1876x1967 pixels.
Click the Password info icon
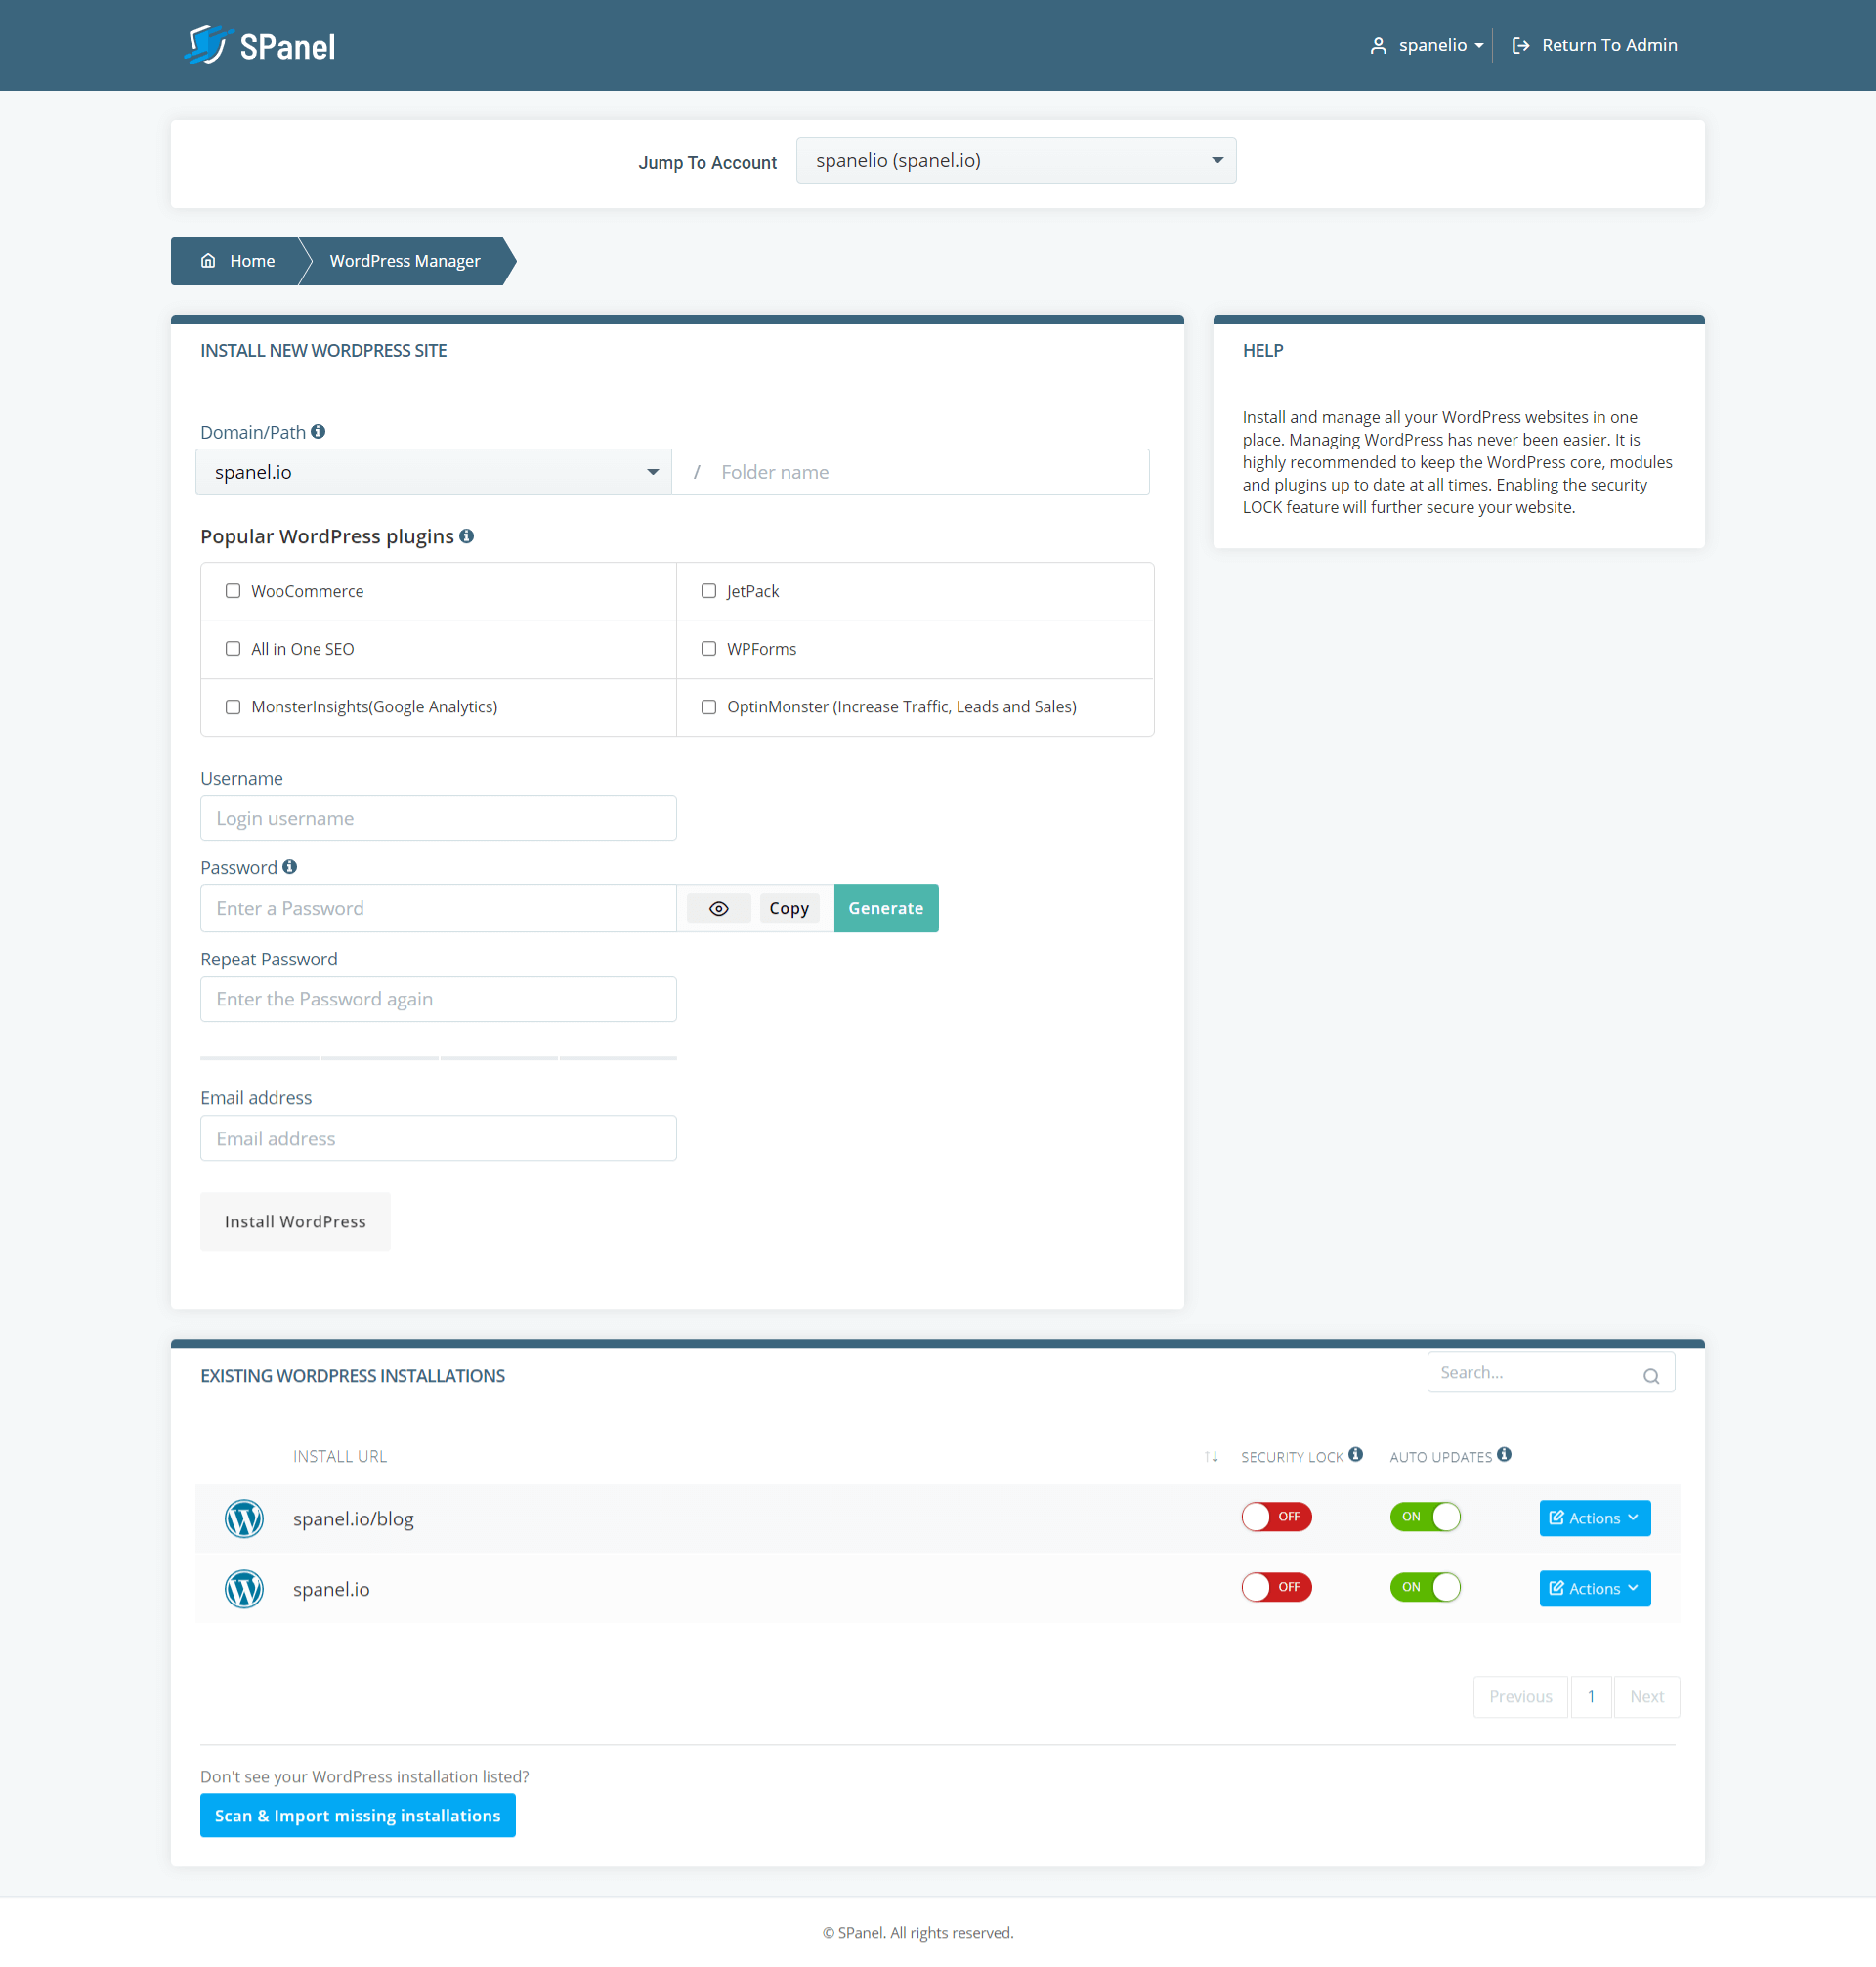click(290, 867)
